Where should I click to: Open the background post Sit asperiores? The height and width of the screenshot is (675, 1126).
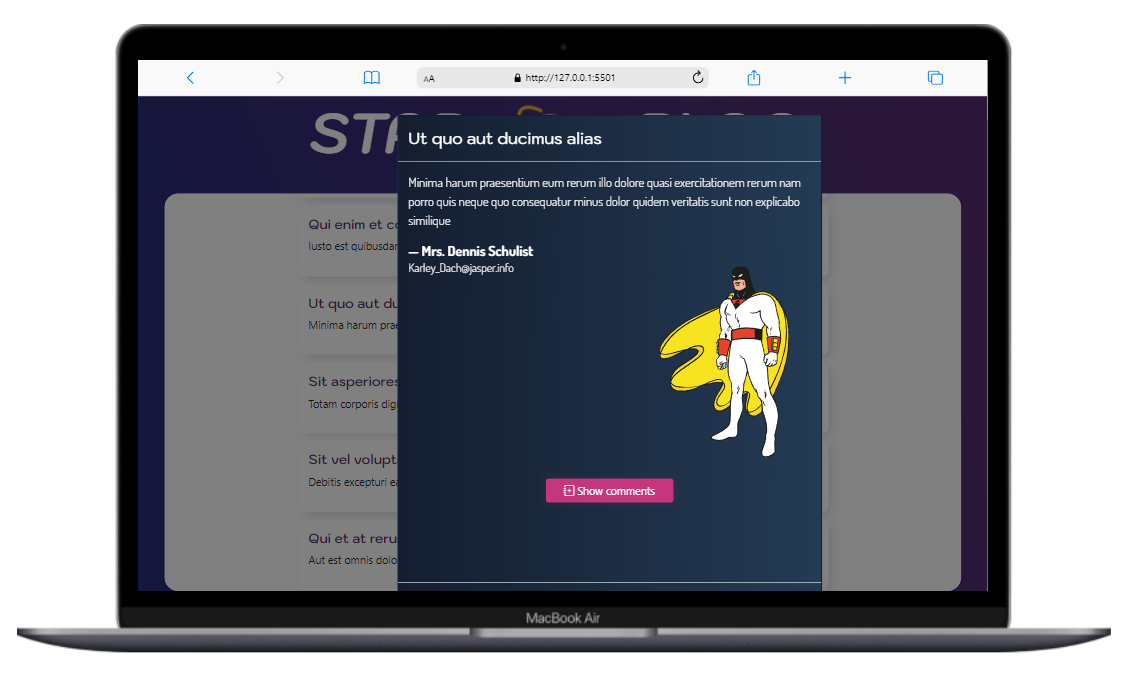[353, 381]
